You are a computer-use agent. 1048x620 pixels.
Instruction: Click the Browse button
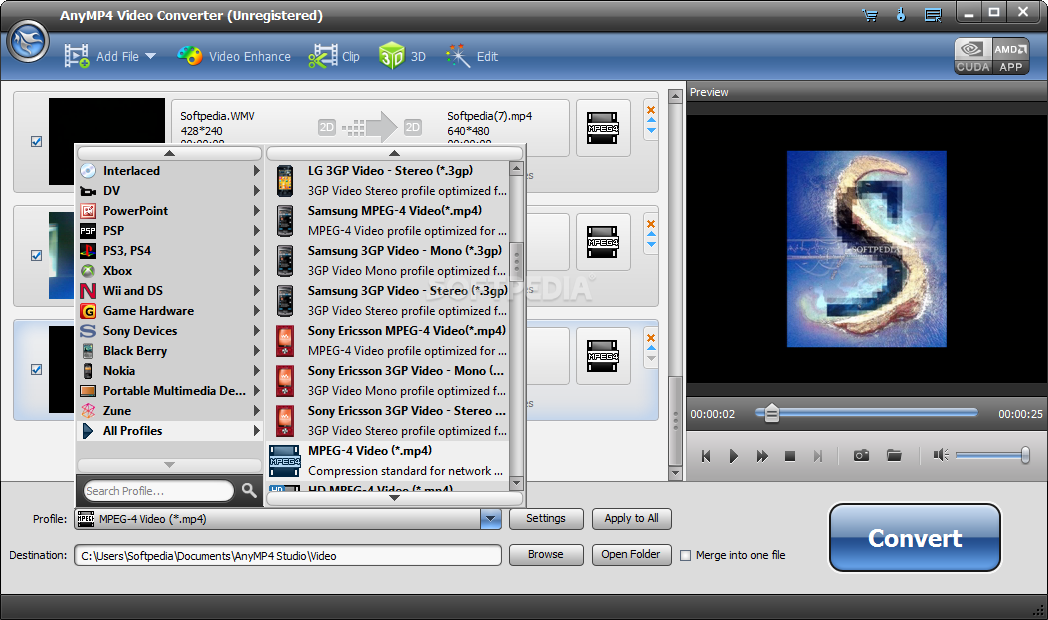coord(546,555)
